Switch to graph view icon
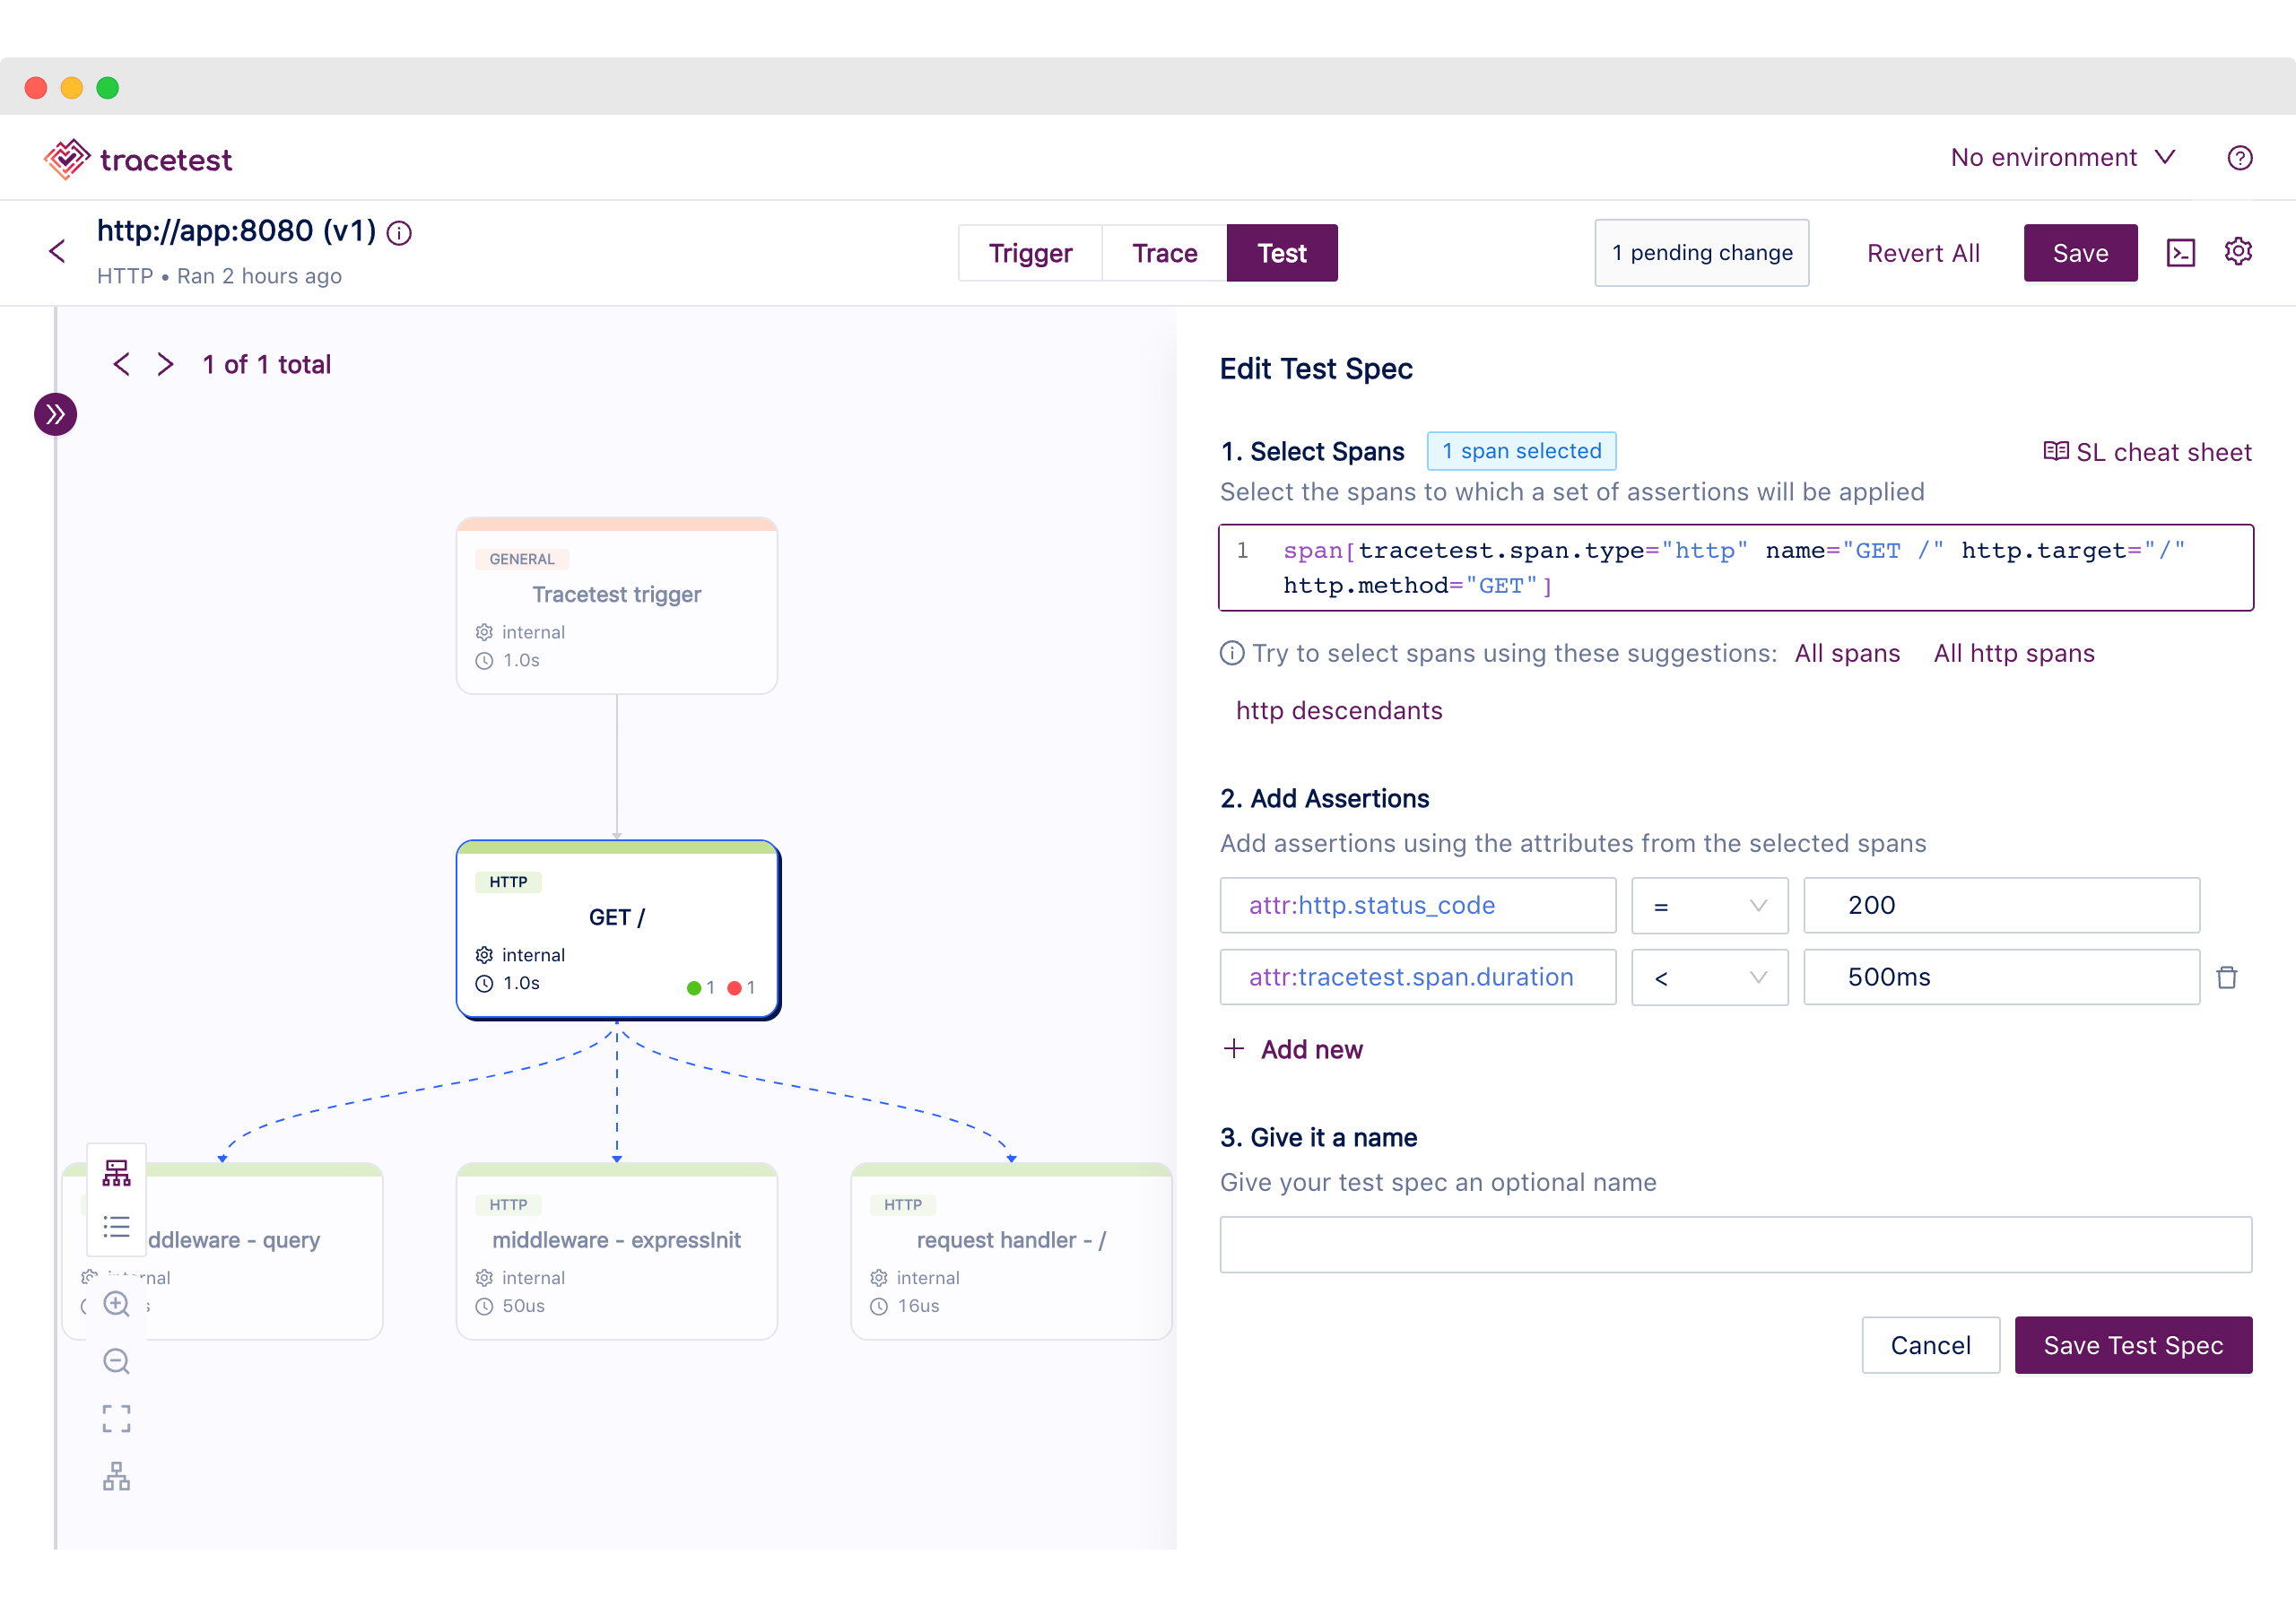 [116, 1172]
